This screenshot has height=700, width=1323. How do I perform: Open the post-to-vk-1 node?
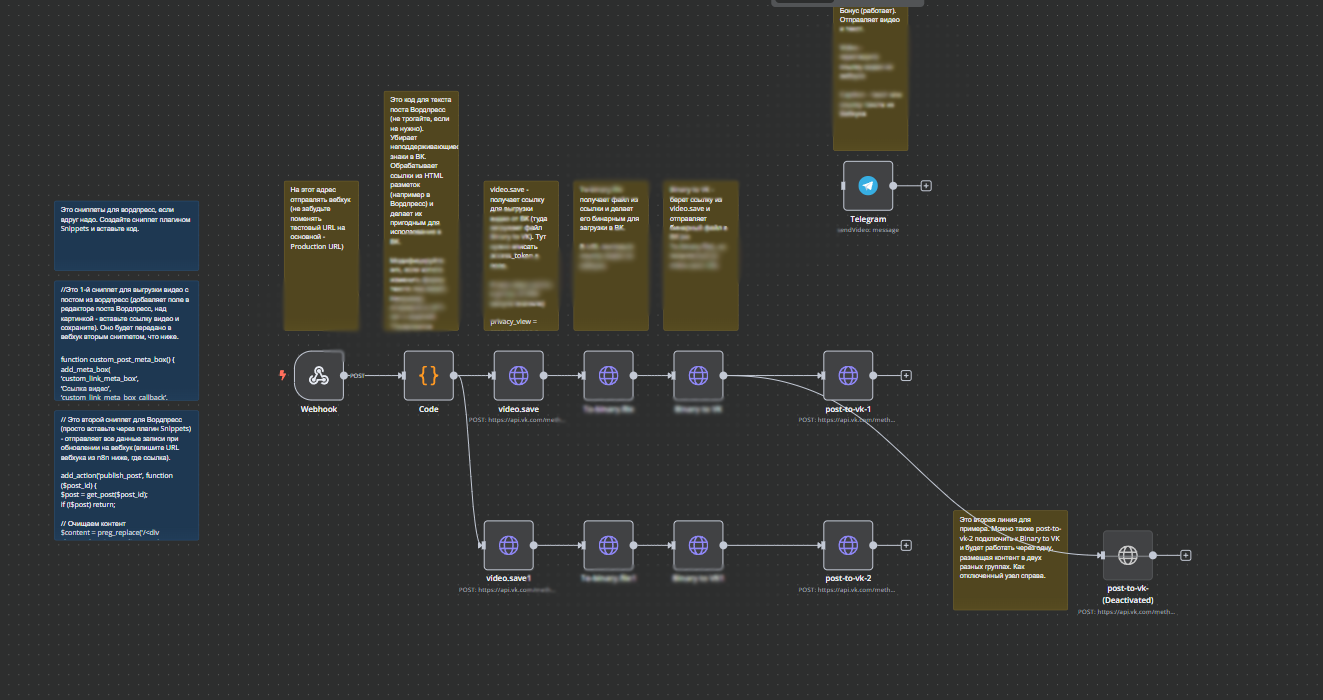pyautogui.click(x=848, y=375)
